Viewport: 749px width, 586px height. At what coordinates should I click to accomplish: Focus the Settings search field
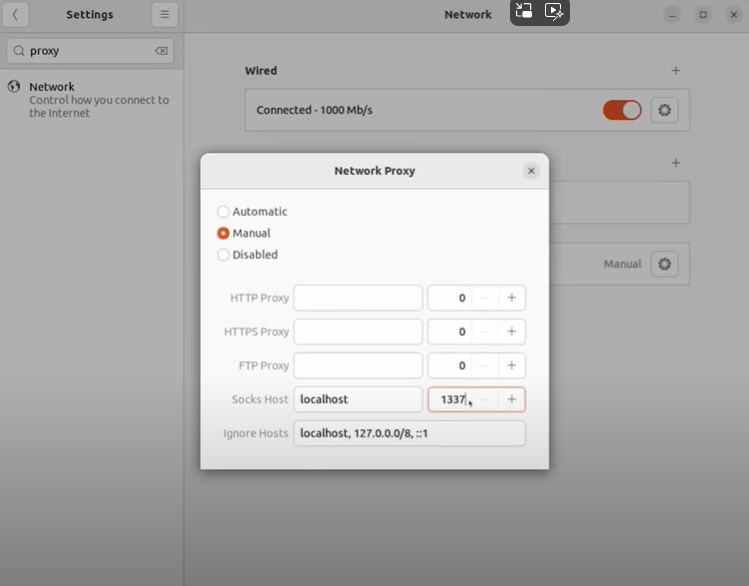[x=90, y=51]
